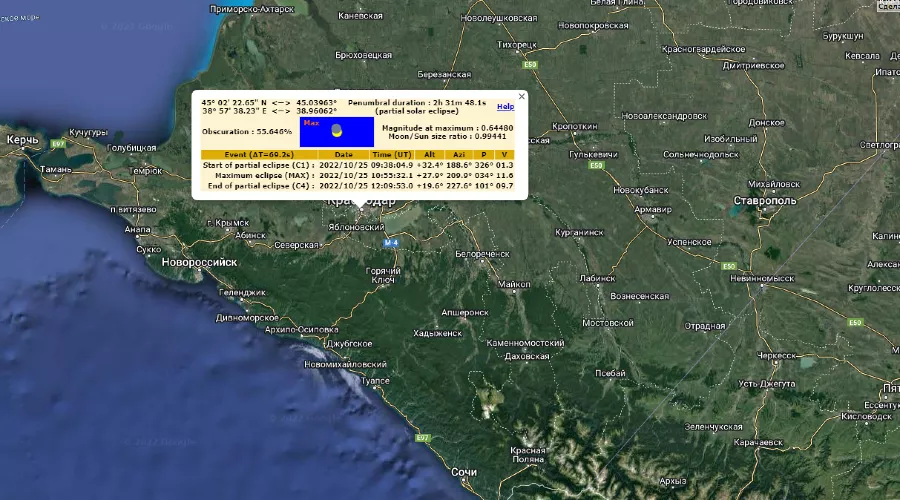Click the Azi column header
Viewport: 900px width, 500px height.
coord(459,155)
